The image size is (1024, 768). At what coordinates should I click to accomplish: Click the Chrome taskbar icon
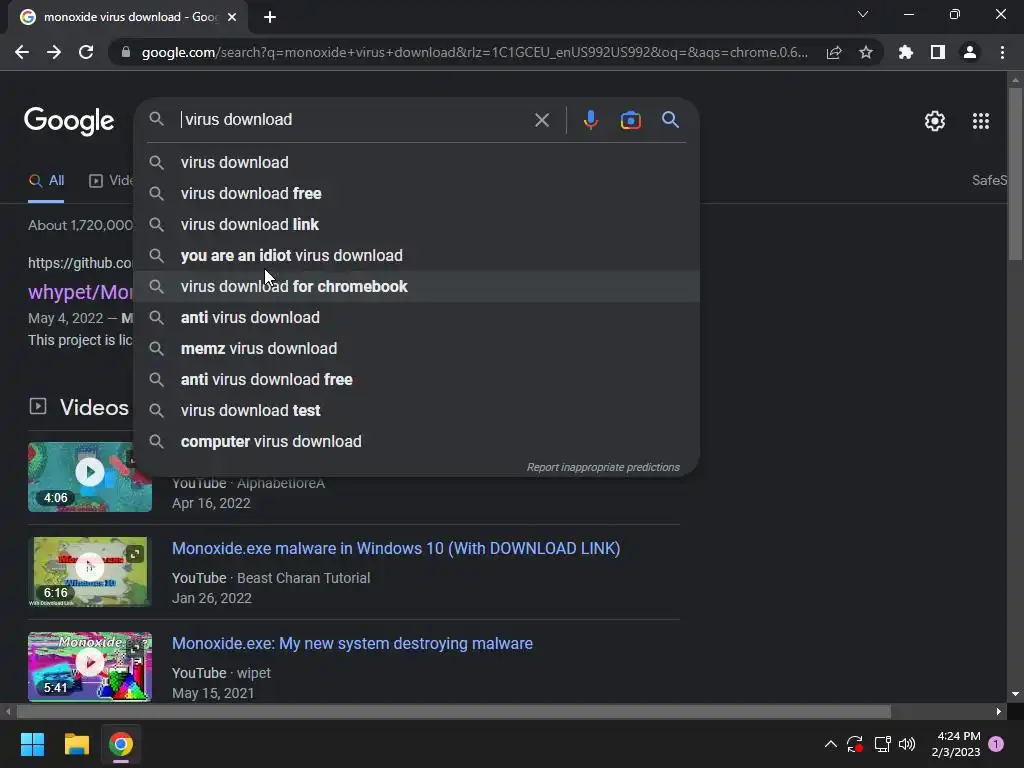(x=121, y=744)
